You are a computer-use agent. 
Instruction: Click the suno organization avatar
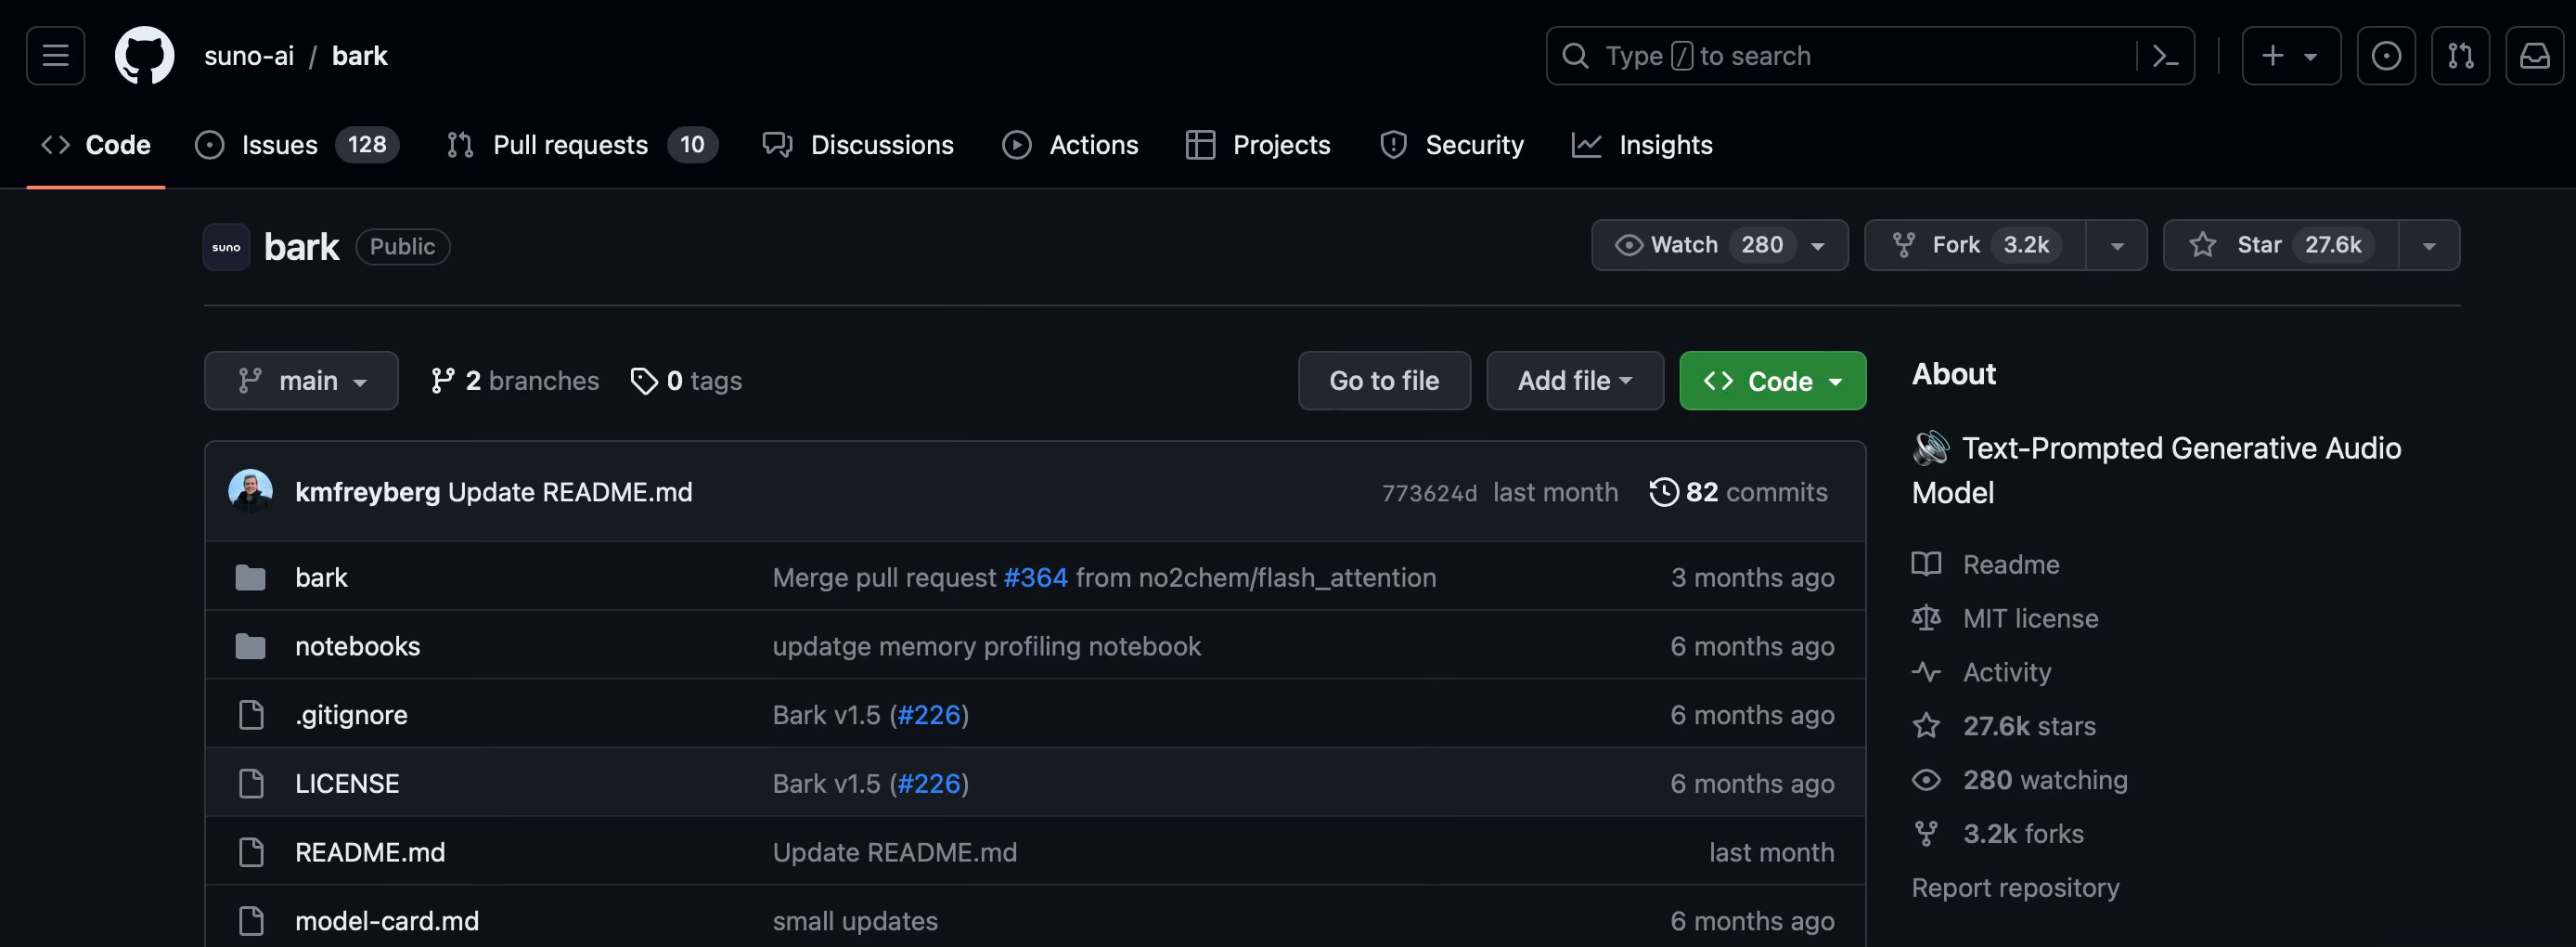[226, 247]
